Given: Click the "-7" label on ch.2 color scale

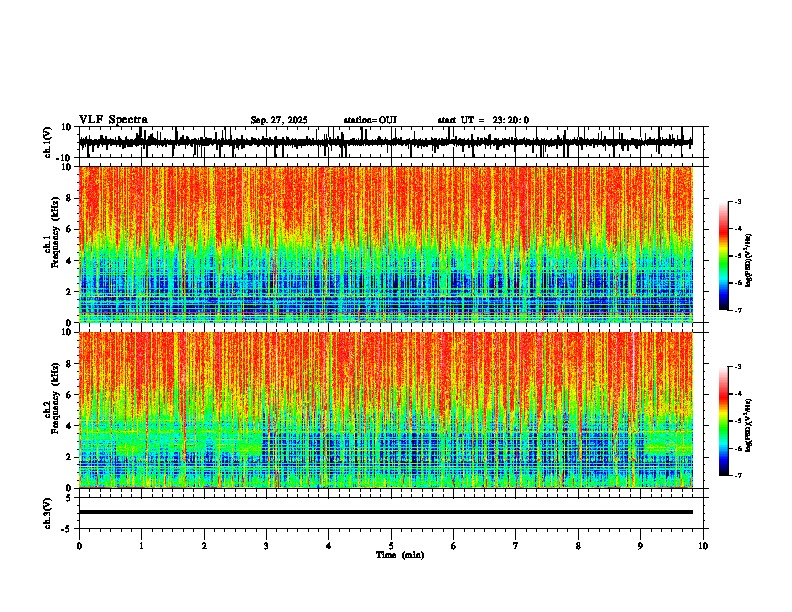Looking at the screenshot, I should click(737, 475).
